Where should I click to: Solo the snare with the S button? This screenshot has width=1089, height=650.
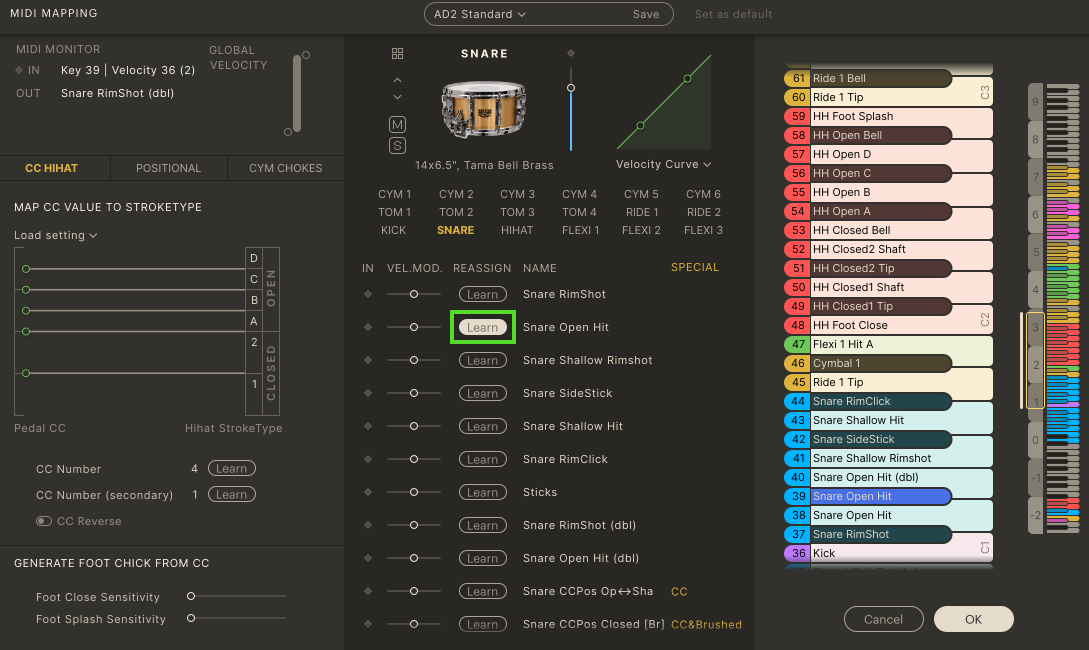coord(397,146)
